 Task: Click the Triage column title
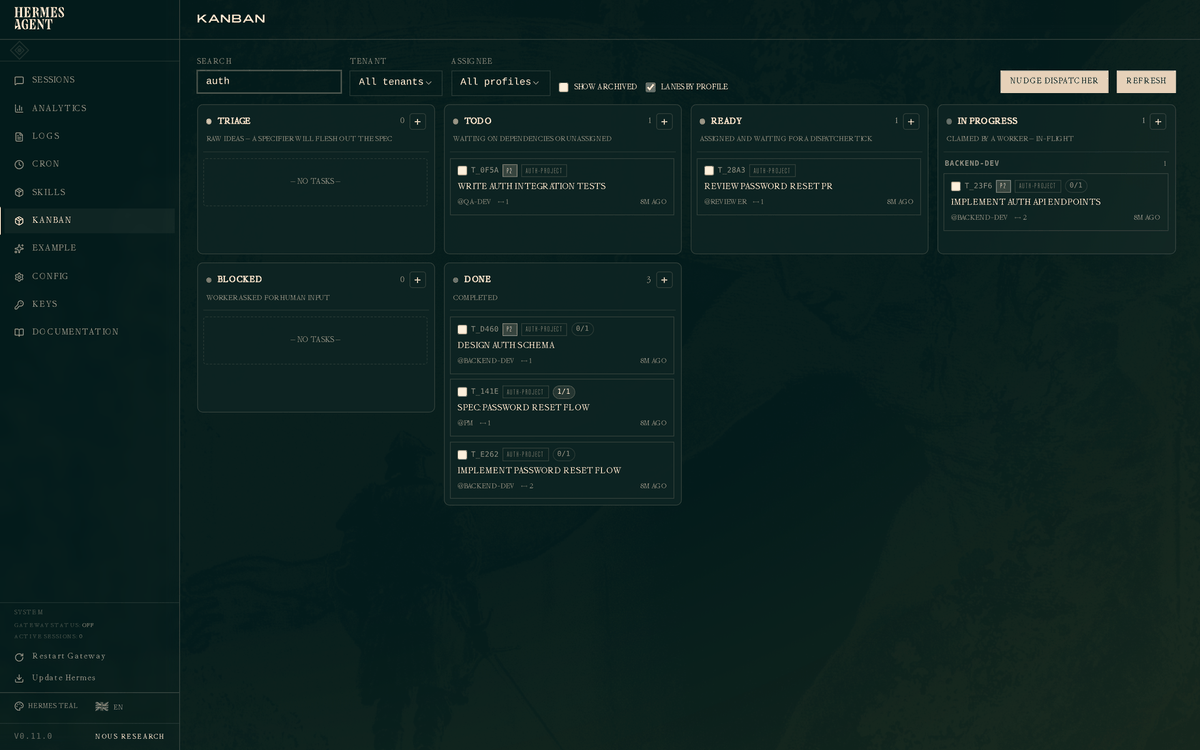coord(234,121)
